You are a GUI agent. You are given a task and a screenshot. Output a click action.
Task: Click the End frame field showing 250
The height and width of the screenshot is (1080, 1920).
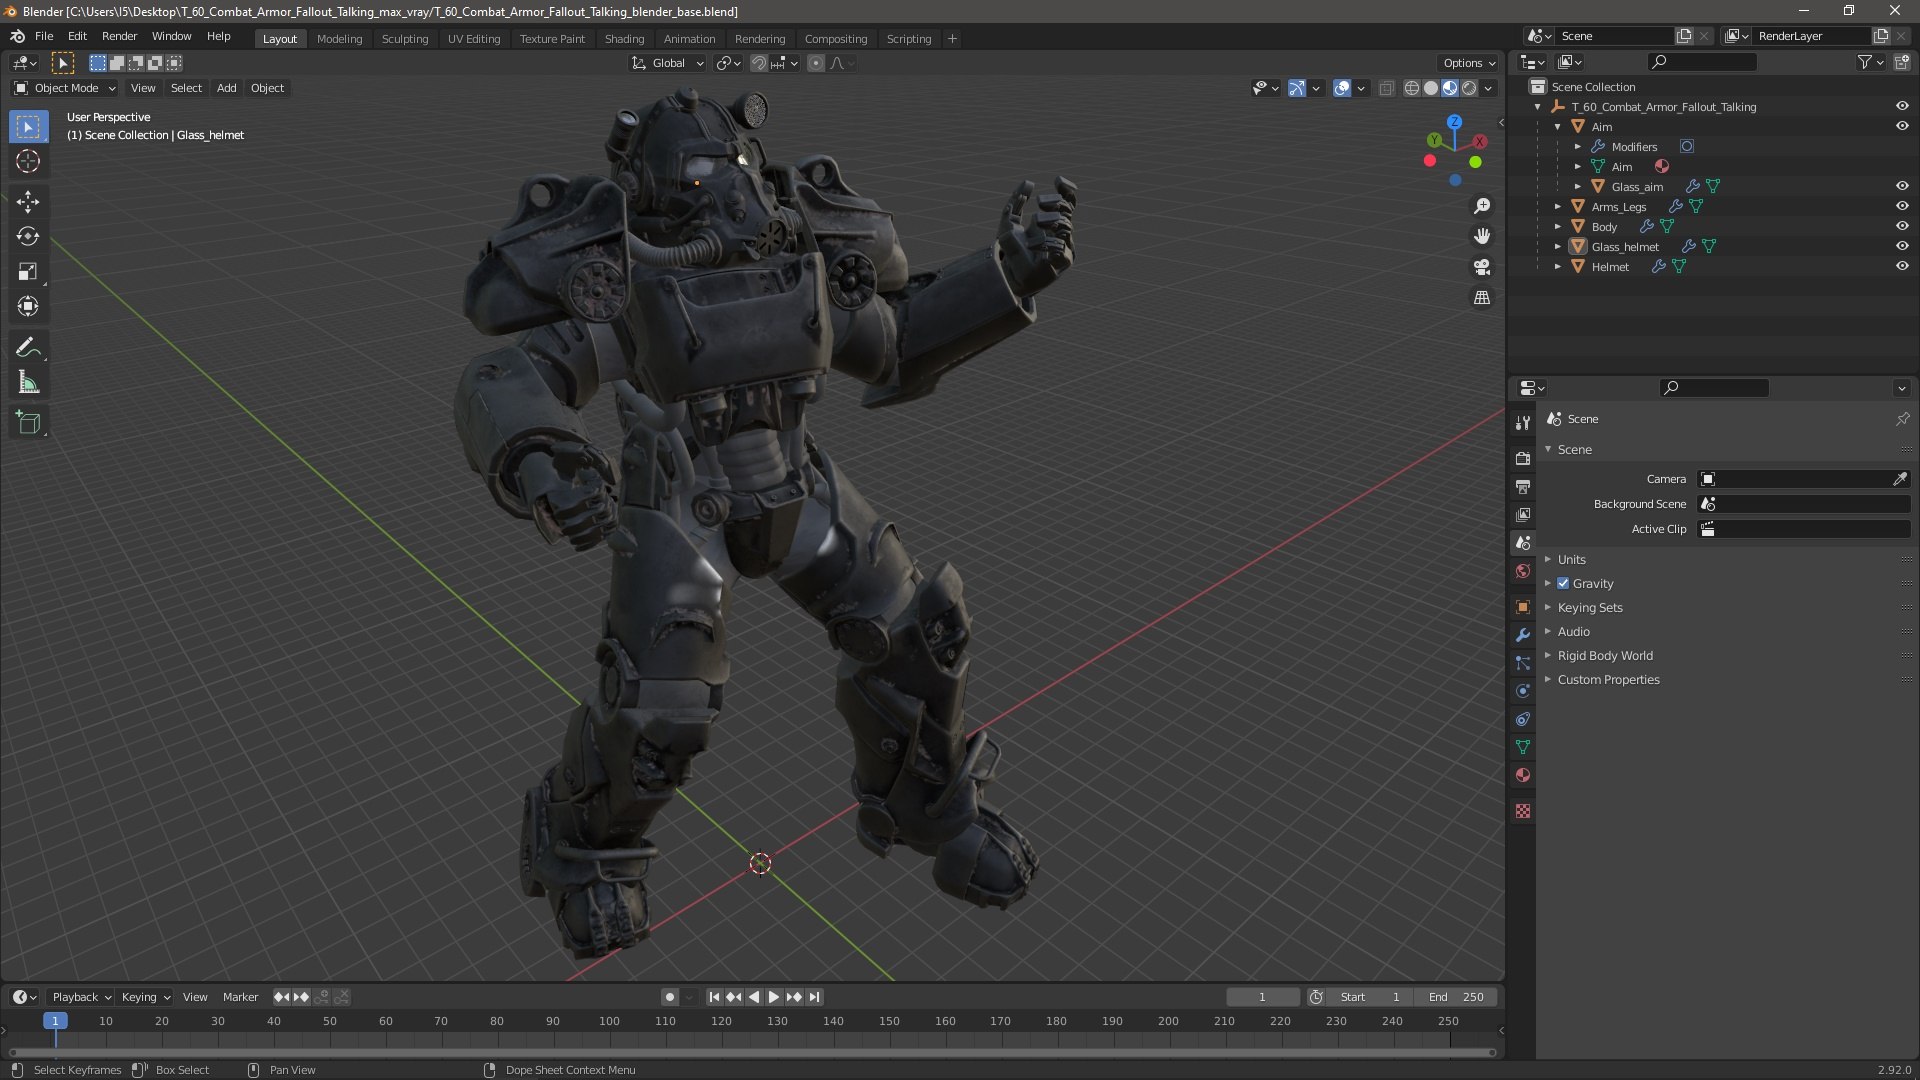point(1456,997)
